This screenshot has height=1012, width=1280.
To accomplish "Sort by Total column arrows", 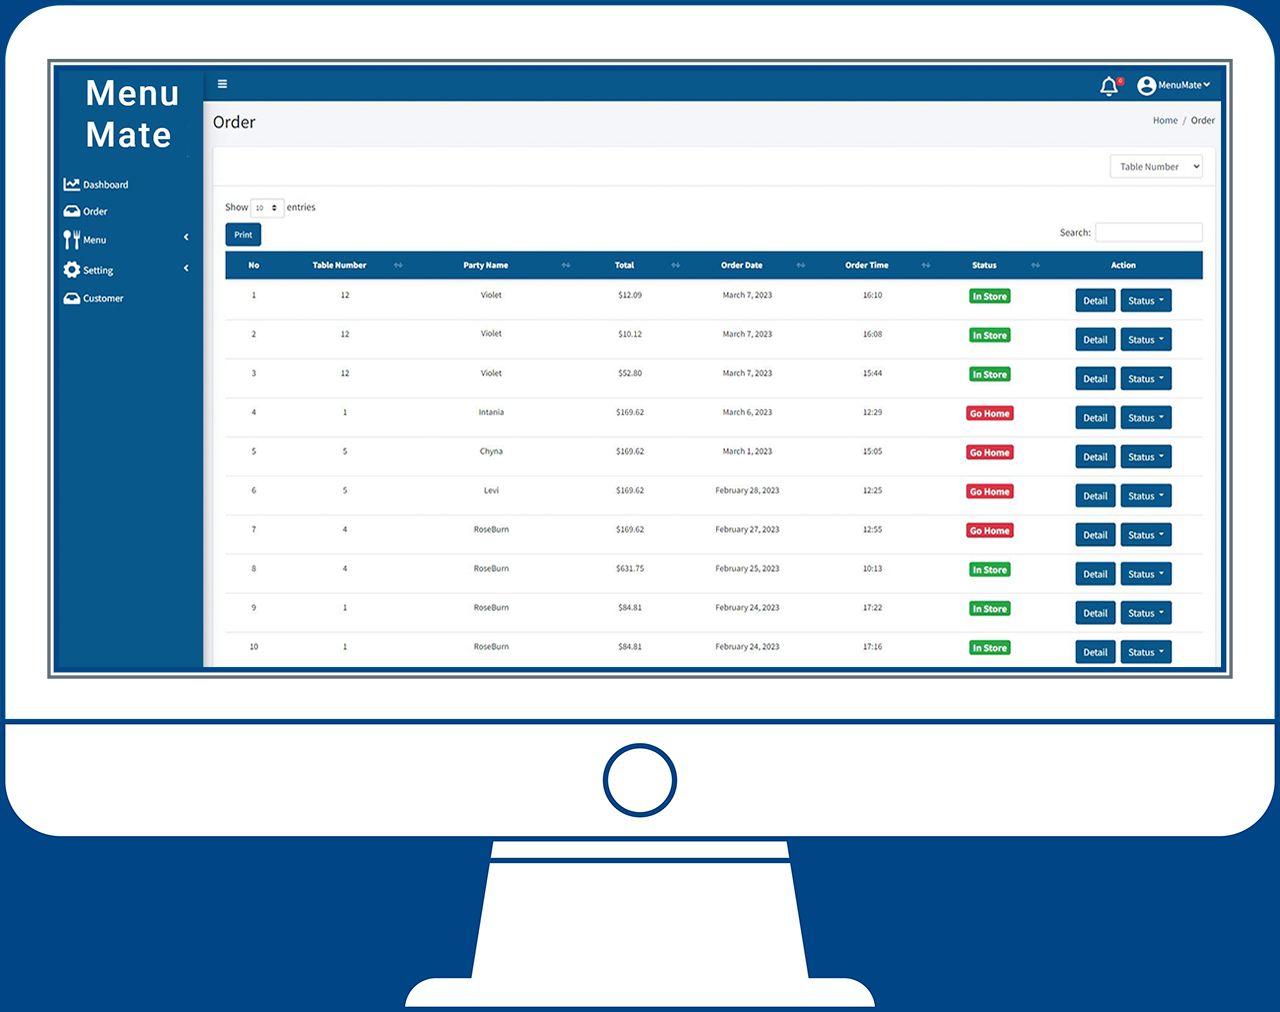I will pos(676,265).
